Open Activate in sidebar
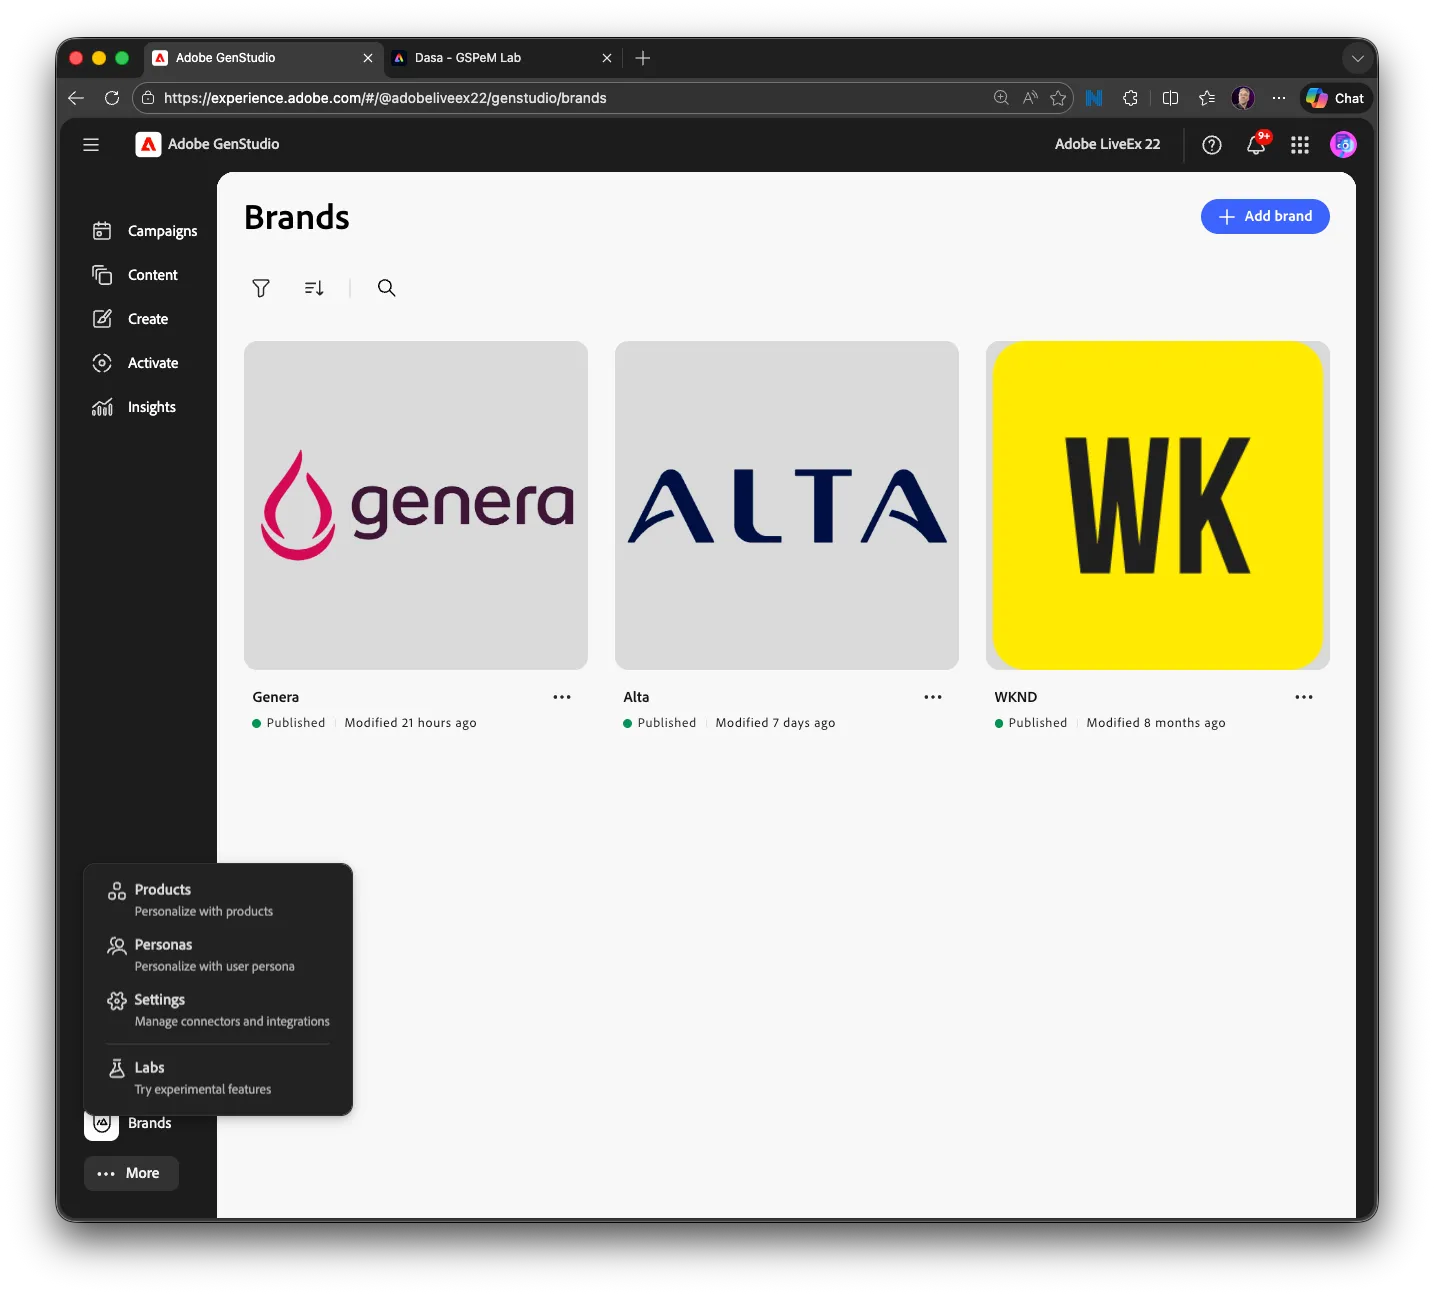The width and height of the screenshot is (1434, 1296). click(135, 363)
